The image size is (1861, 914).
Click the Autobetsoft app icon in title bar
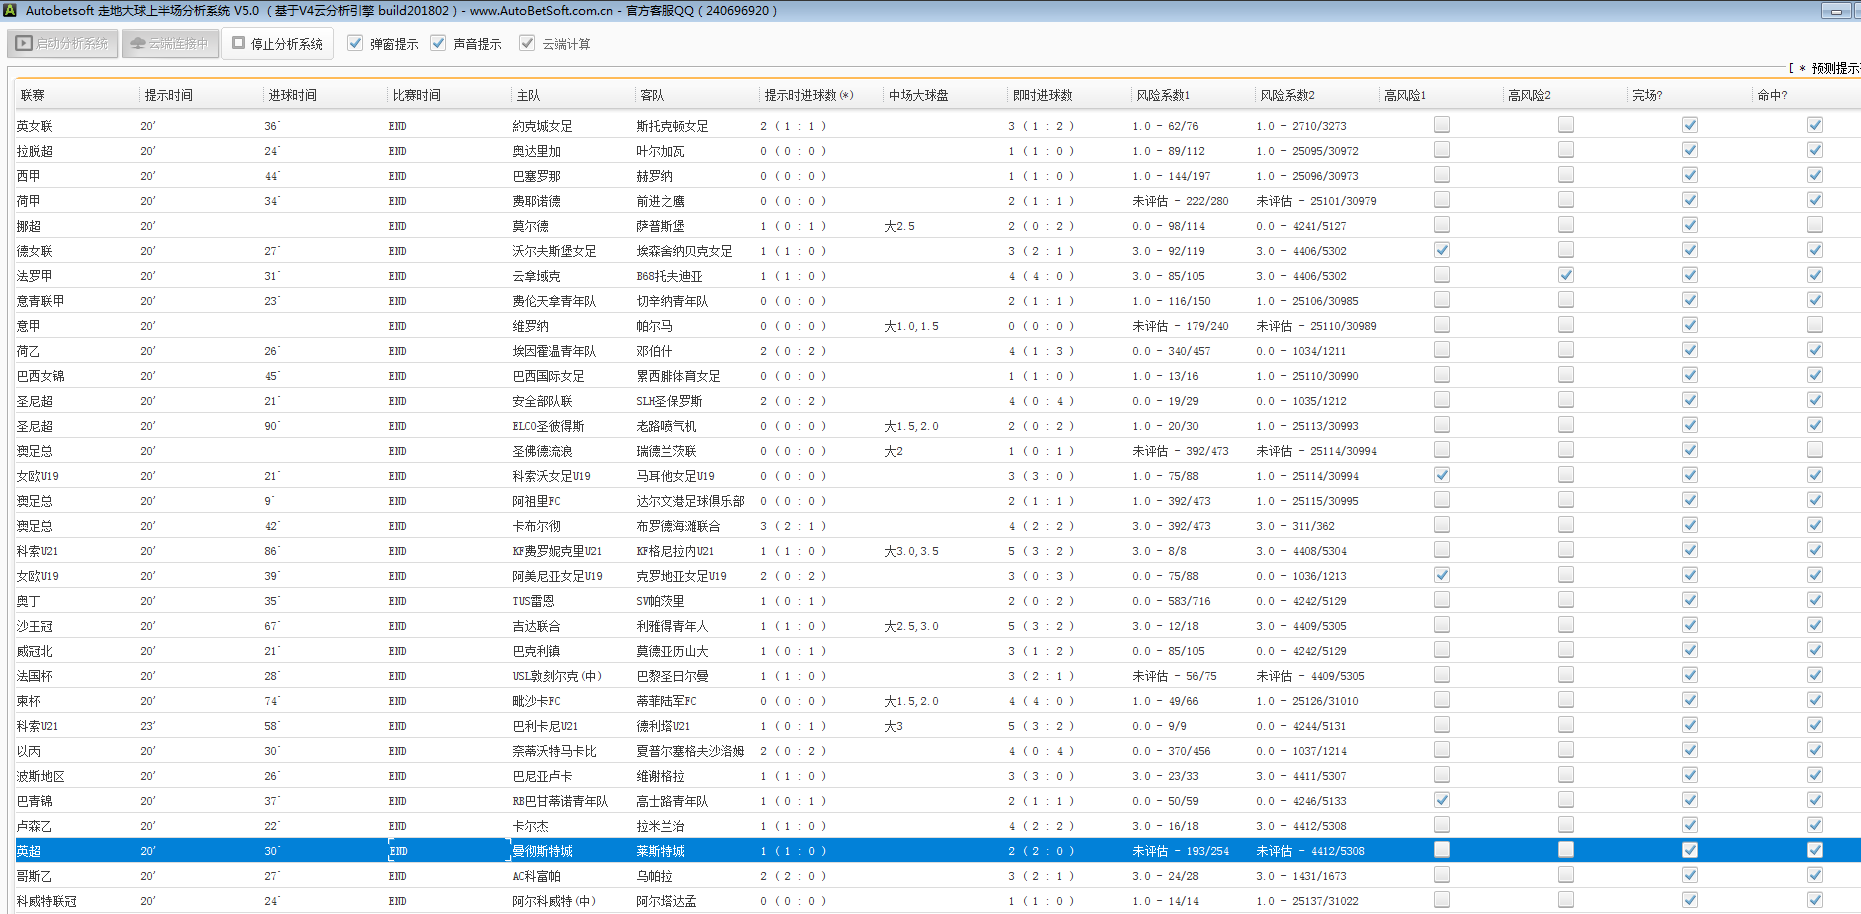coord(10,11)
